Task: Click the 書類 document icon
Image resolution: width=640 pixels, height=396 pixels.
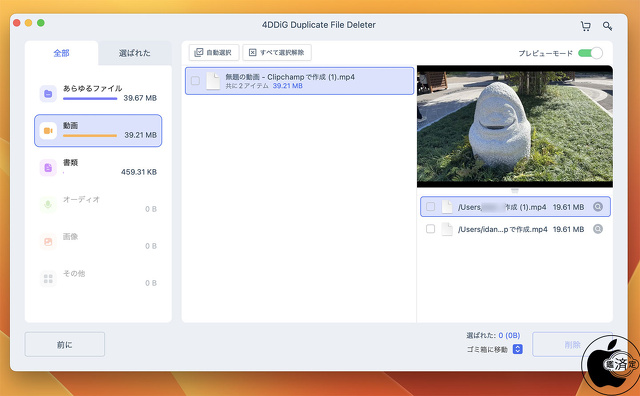Action: tap(48, 168)
